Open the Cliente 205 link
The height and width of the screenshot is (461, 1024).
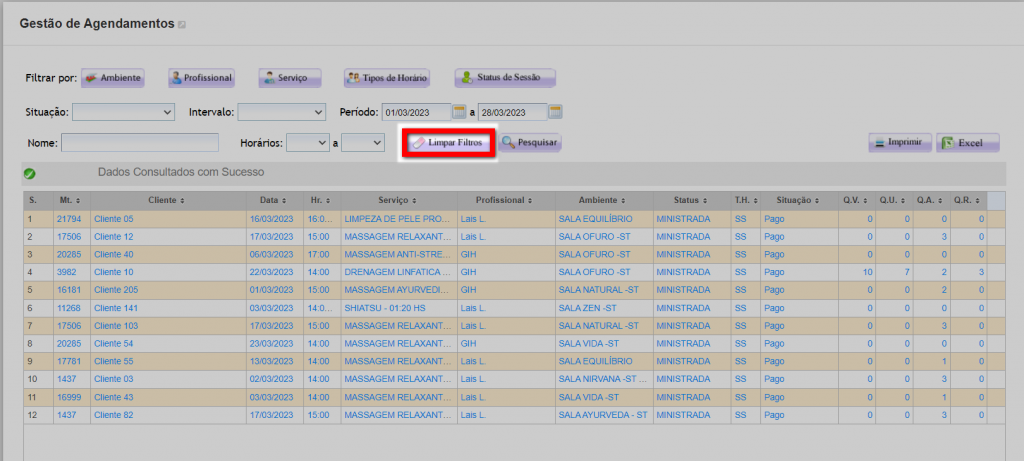click(x=116, y=291)
